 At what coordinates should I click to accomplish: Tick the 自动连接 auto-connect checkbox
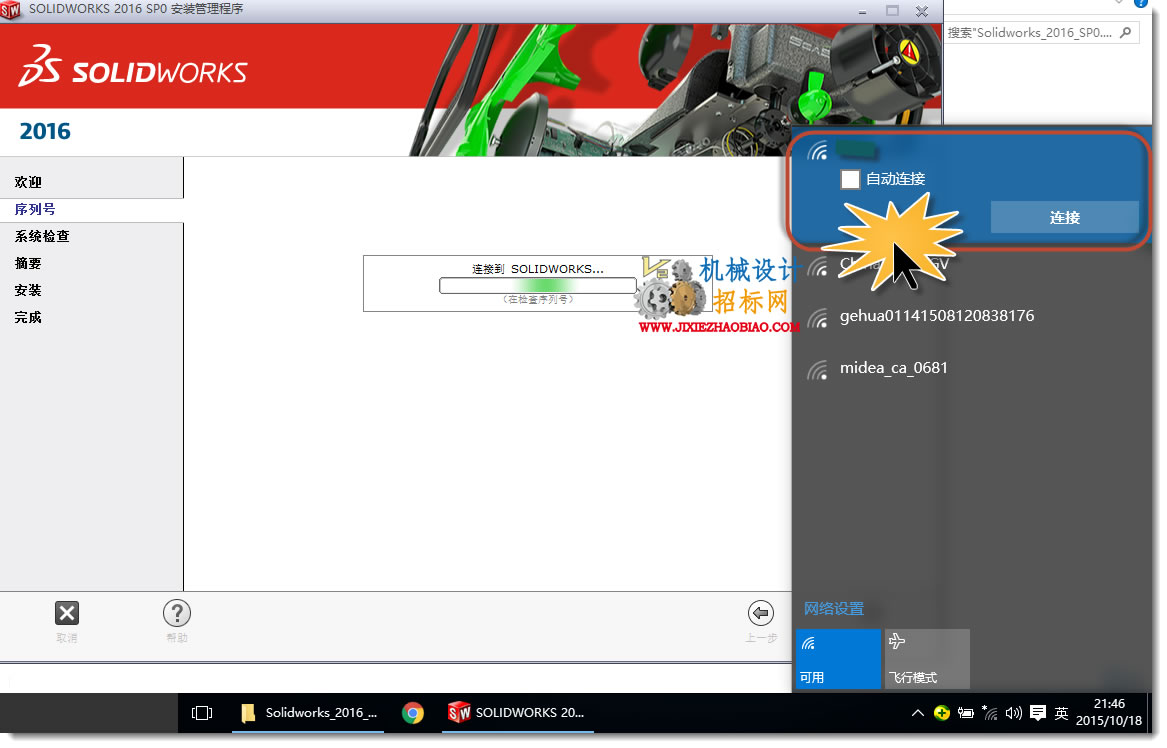pyautogui.click(x=850, y=179)
